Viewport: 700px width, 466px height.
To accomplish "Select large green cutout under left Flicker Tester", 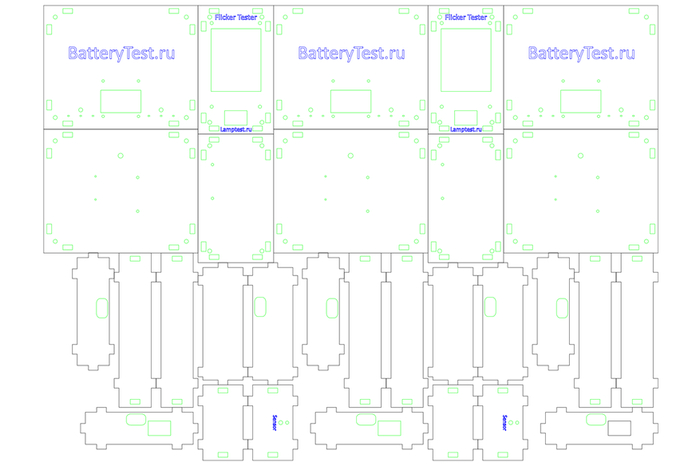I will 236,60.
